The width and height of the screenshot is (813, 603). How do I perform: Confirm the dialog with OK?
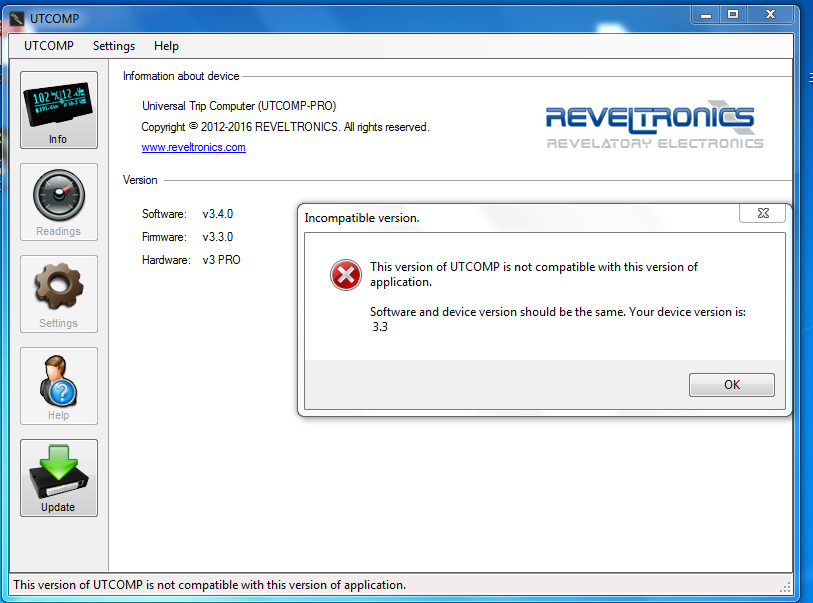(732, 385)
